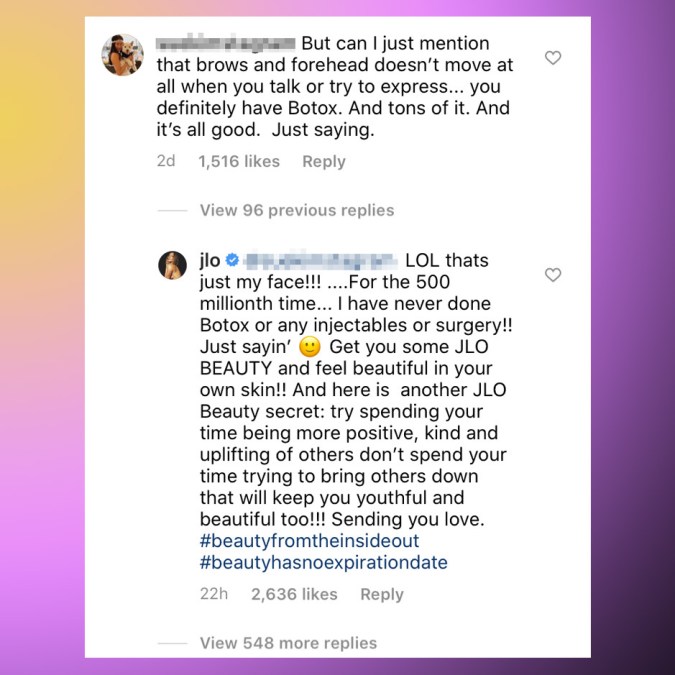Click Reply beneath jlo's response

[x=381, y=594]
